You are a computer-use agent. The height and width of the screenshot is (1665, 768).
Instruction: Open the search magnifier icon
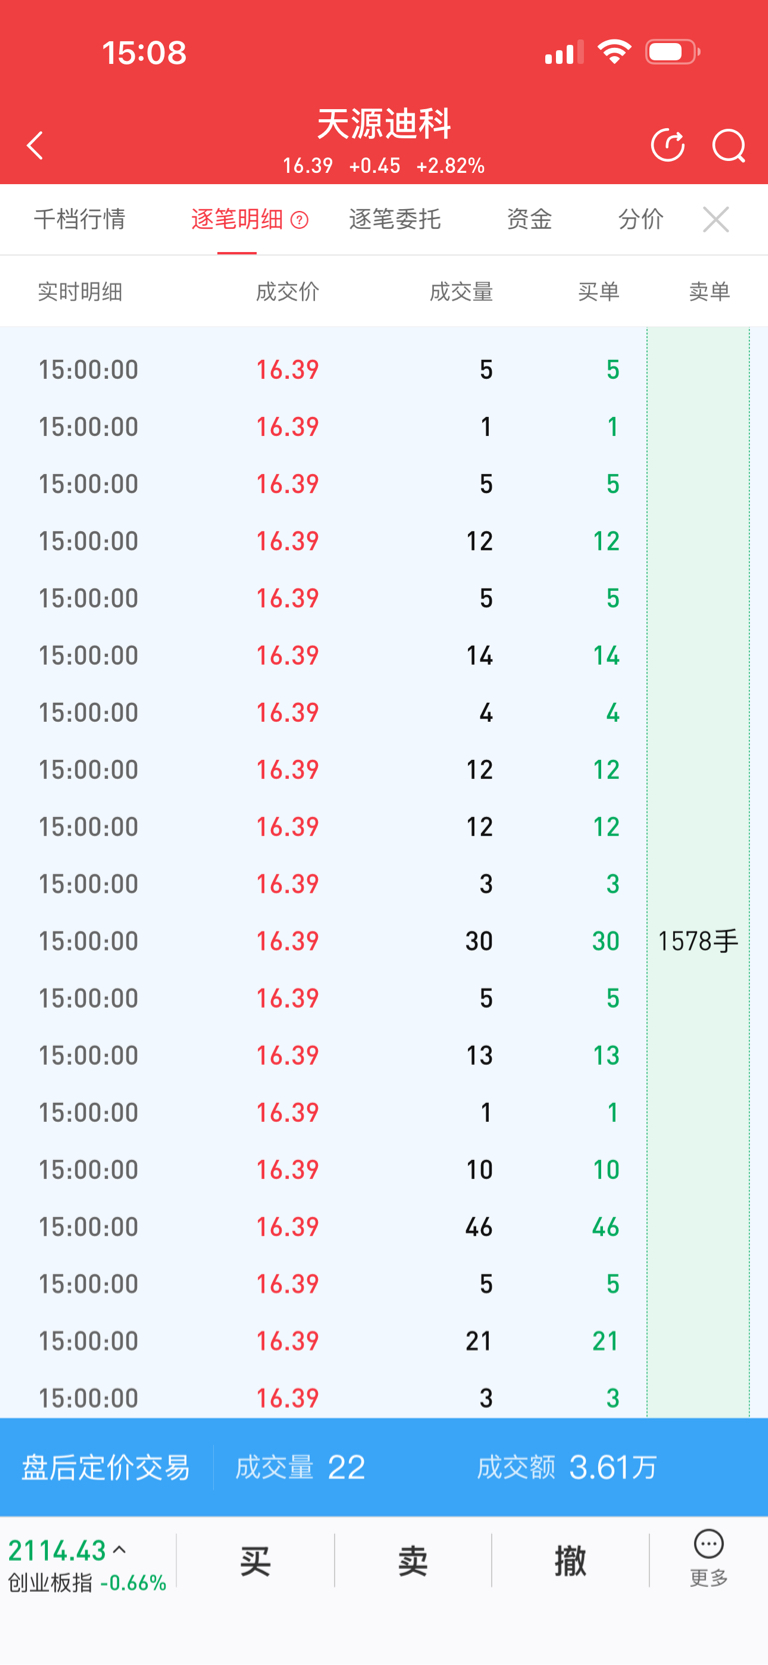tap(729, 146)
